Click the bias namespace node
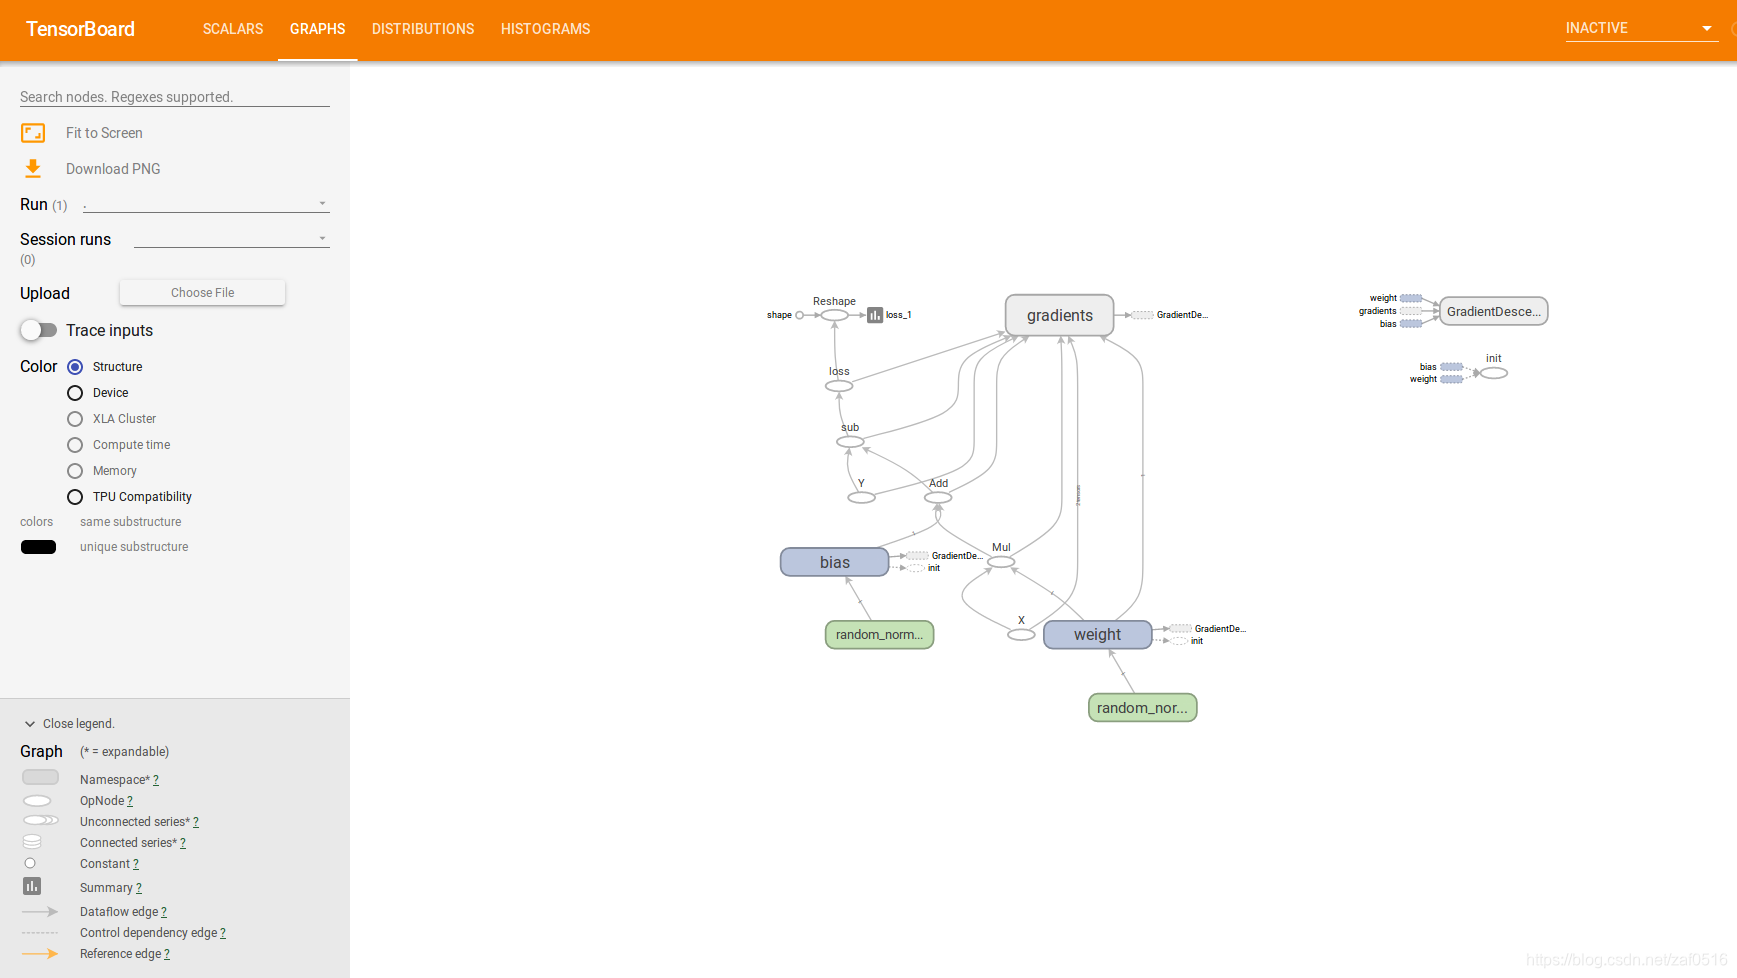1737x978 pixels. point(834,562)
